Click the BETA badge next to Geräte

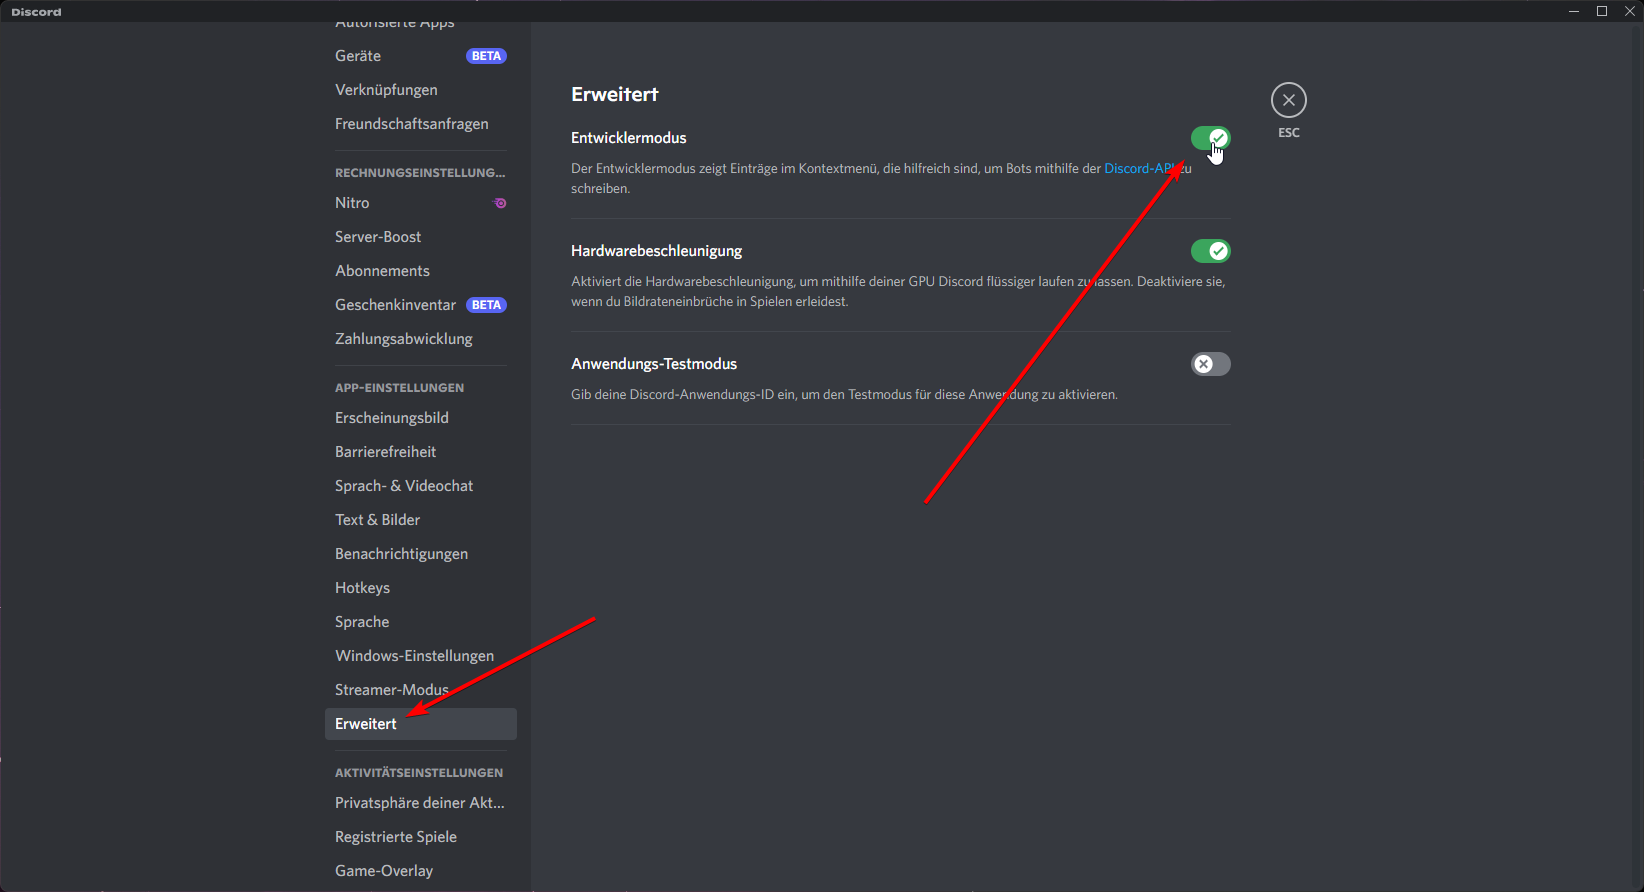486,56
